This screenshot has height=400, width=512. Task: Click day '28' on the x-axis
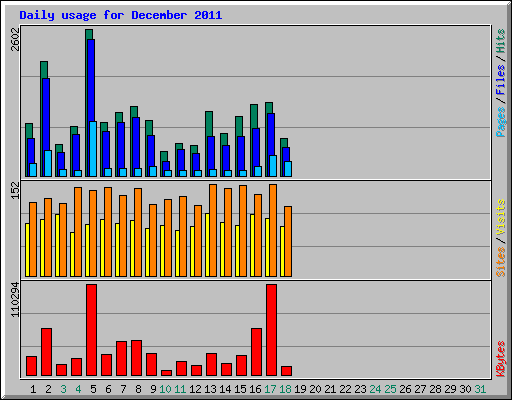[435, 389]
